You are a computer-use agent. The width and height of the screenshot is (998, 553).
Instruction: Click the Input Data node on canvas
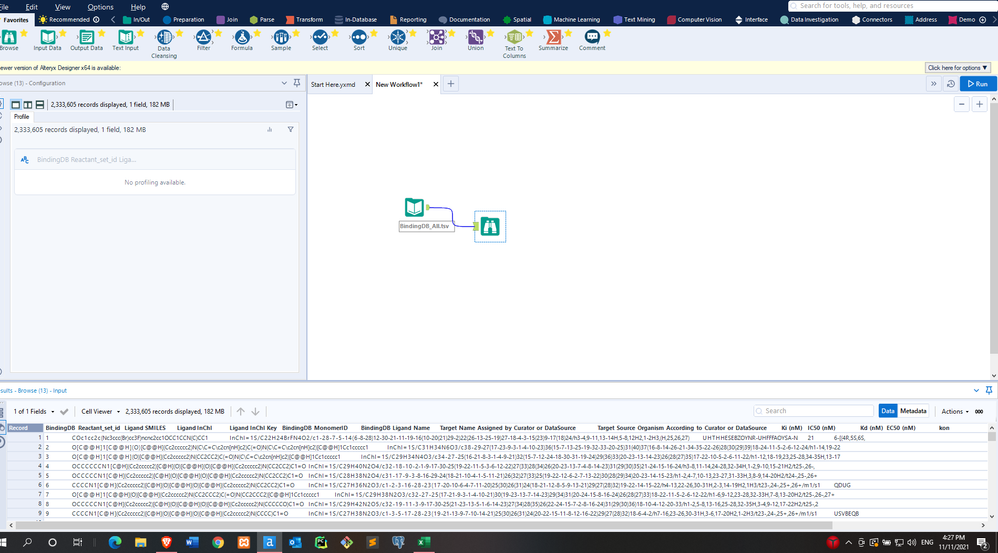[x=414, y=207]
